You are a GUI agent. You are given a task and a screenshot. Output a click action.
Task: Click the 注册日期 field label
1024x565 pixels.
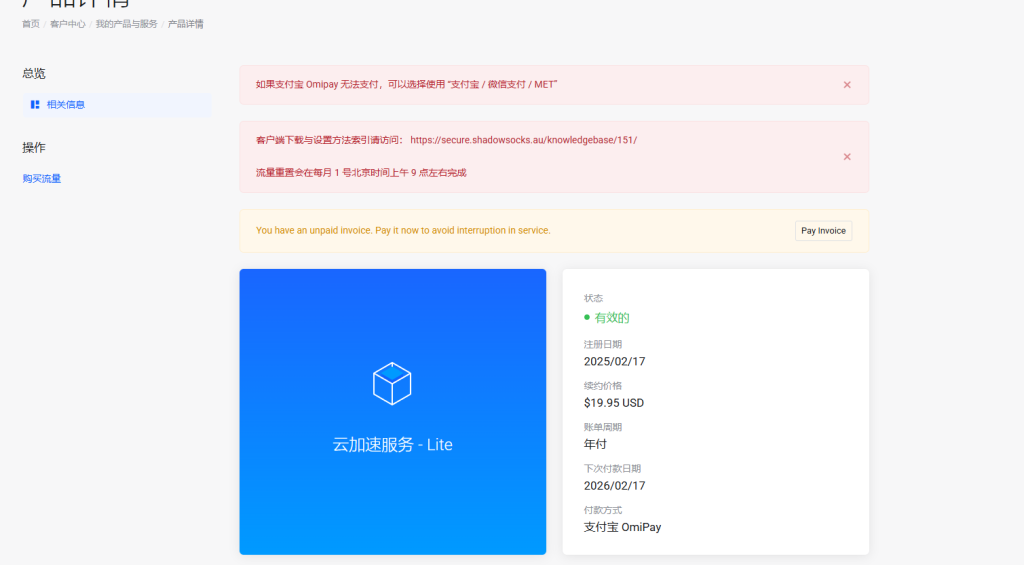pos(603,344)
